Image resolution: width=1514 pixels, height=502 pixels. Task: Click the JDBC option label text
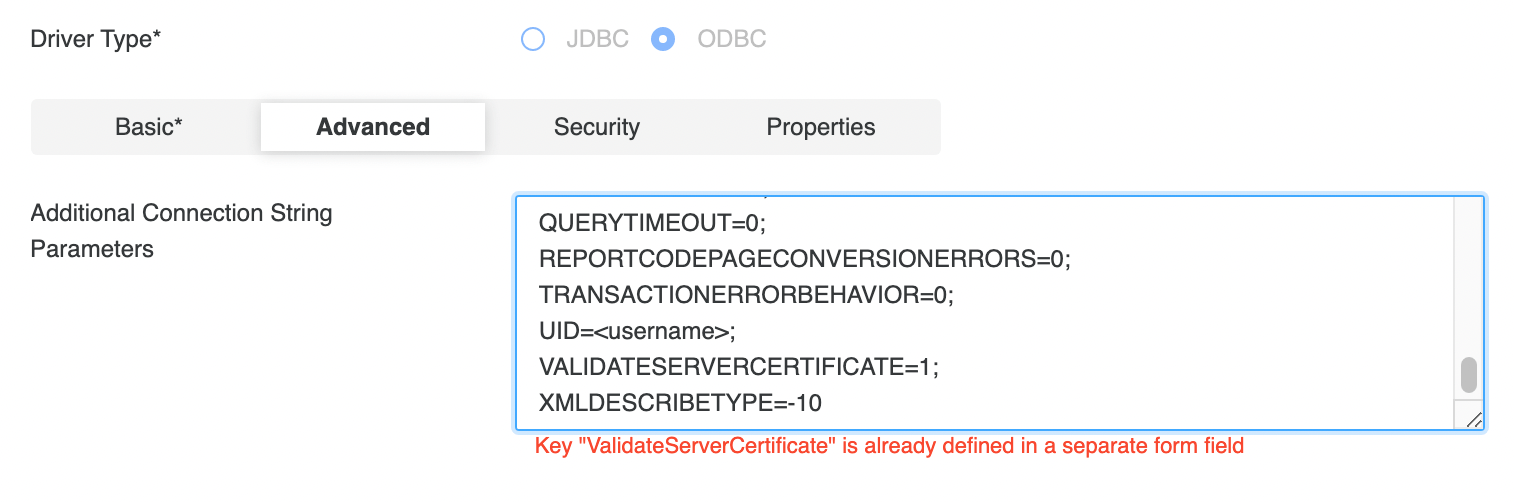coord(597,40)
